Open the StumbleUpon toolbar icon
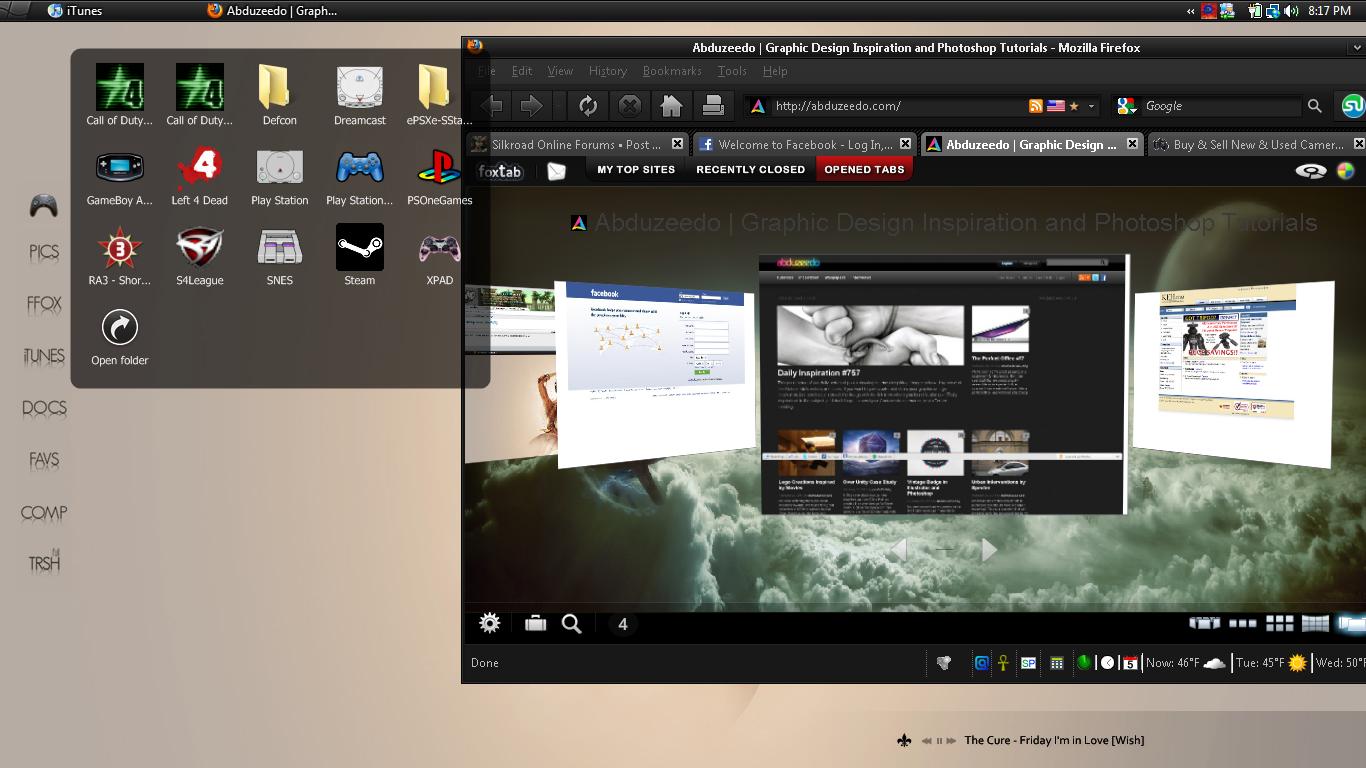Screen dimensions: 1366x768 [1352, 106]
